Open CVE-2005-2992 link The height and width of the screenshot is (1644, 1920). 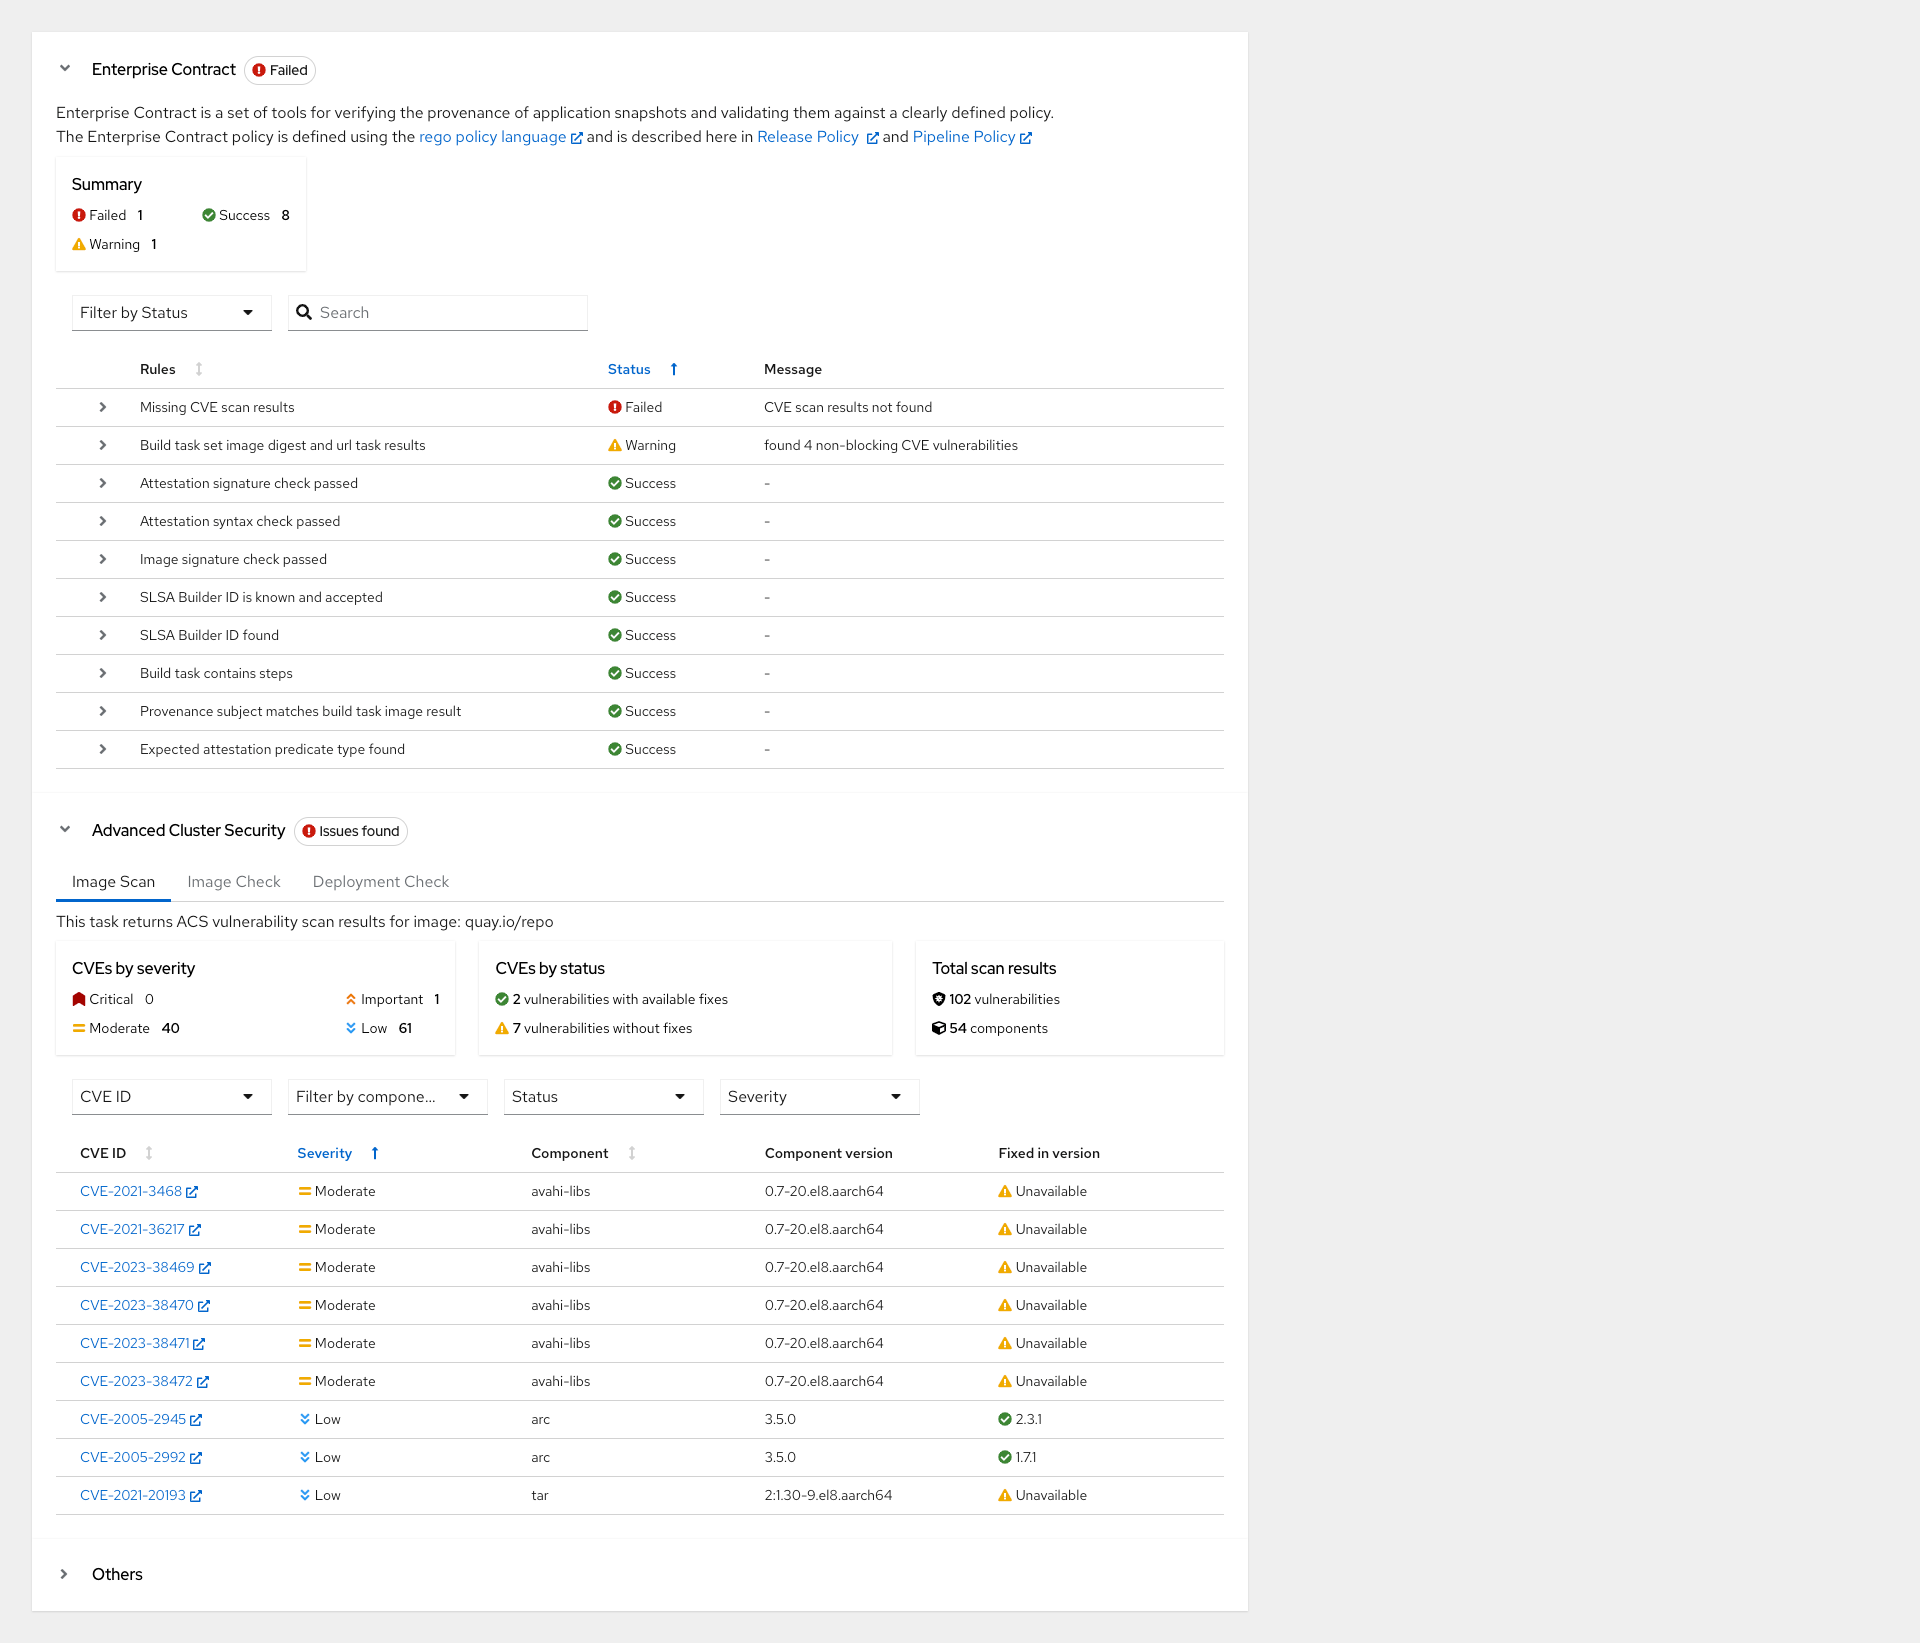pyautogui.click(x=141, y=1457)
